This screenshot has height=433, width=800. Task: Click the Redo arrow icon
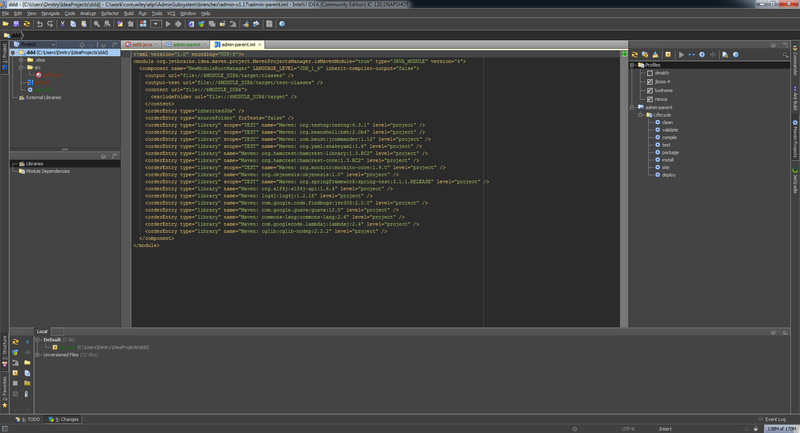coord(50,24)
